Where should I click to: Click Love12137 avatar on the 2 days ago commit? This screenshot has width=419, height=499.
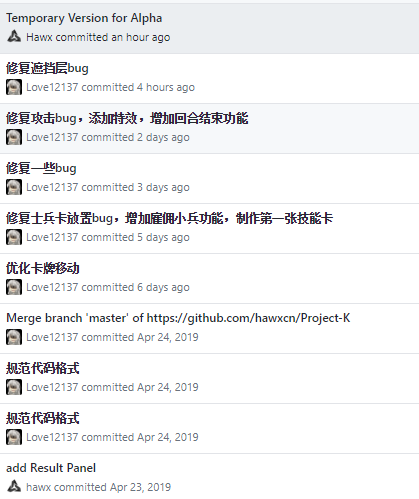pyautogui.click(x=14, y=137)
